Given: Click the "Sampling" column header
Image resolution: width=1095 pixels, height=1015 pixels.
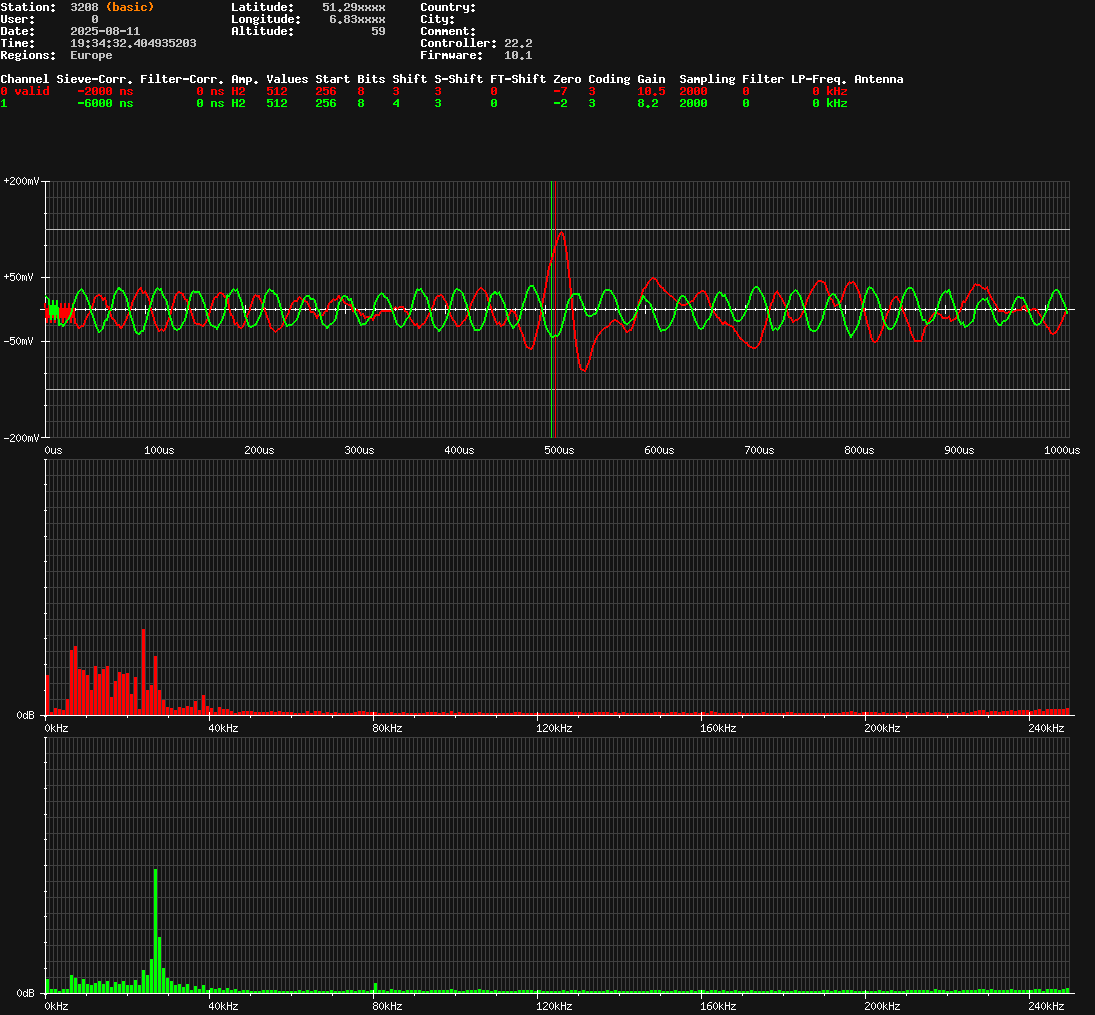Looking at the screenshot, I should point(707,79).
